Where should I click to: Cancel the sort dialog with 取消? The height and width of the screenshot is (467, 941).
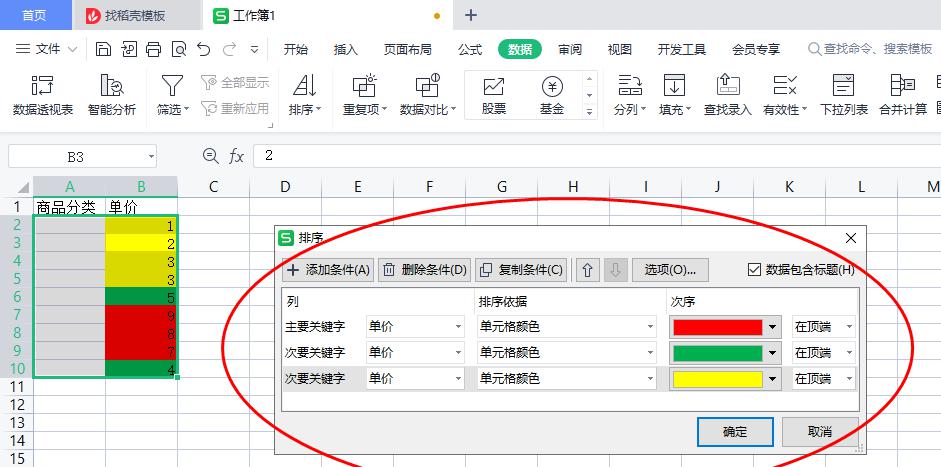coord(820,432)
